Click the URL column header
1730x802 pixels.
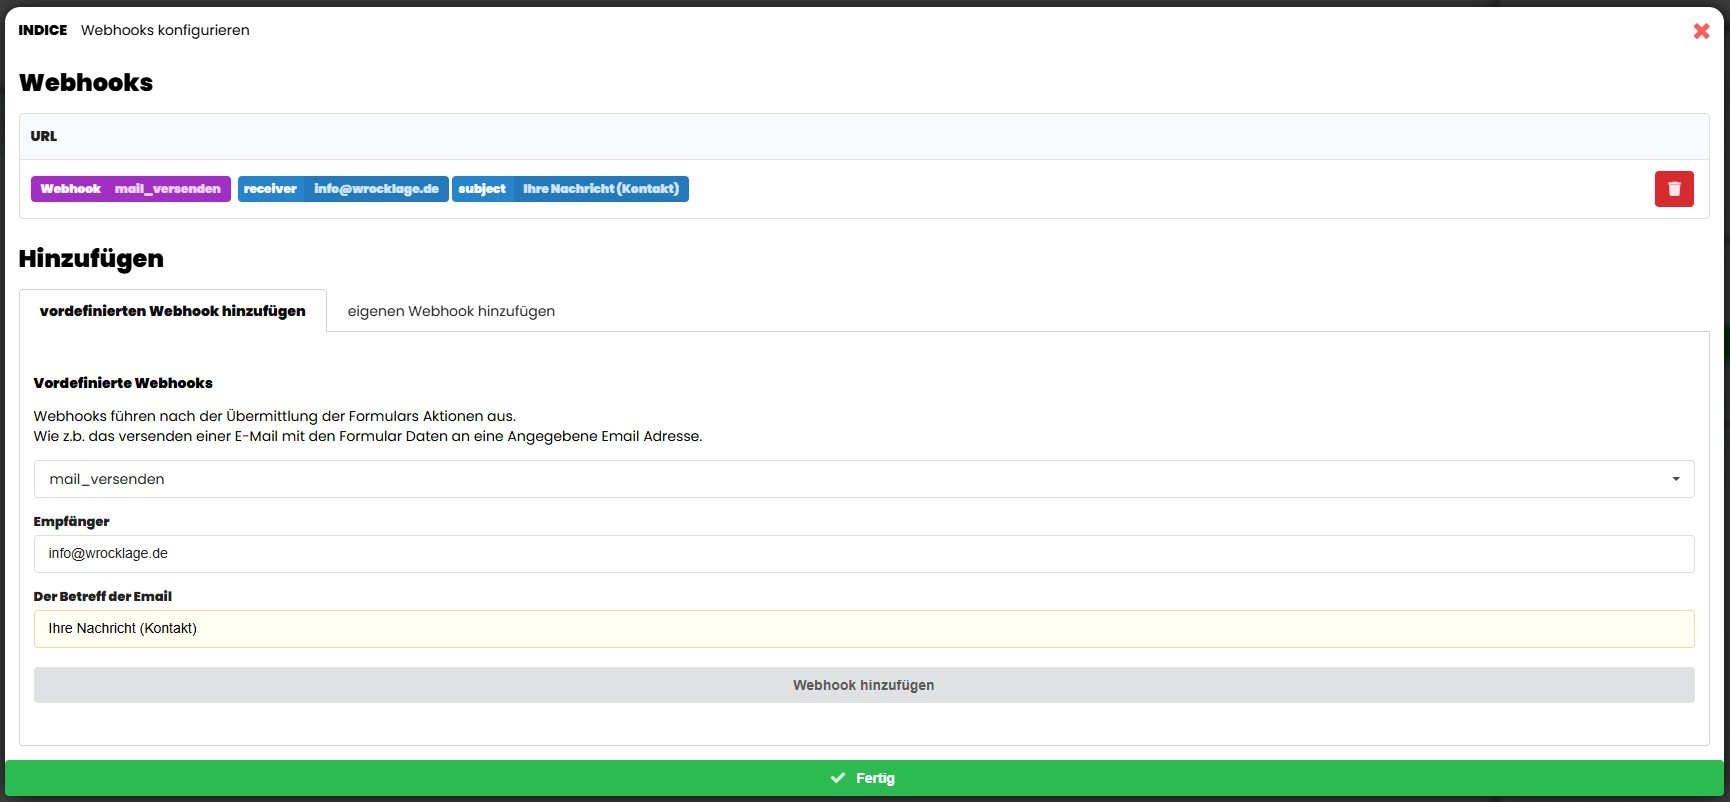click(44, 136)
